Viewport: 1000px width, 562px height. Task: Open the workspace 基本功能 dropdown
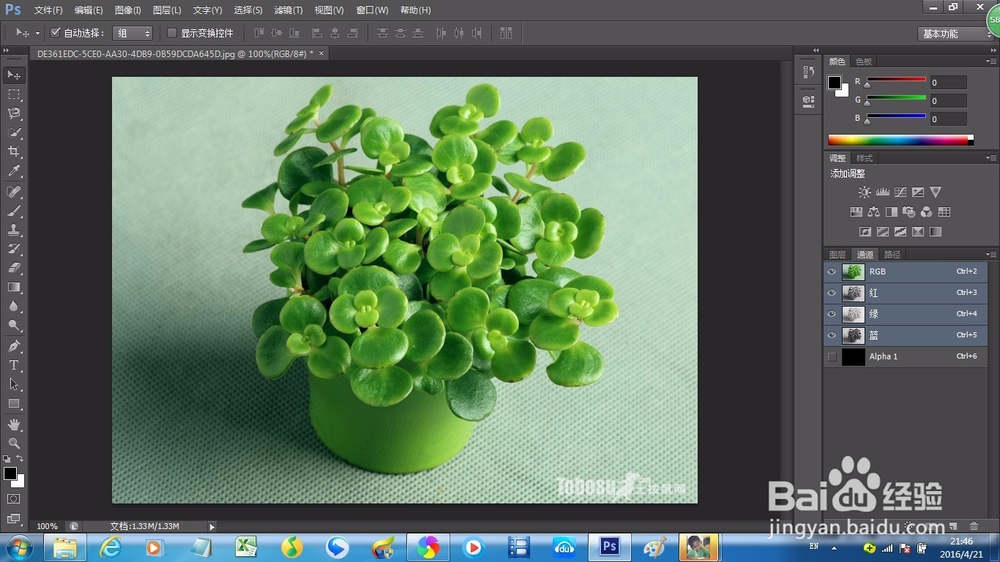pos(955,33)
